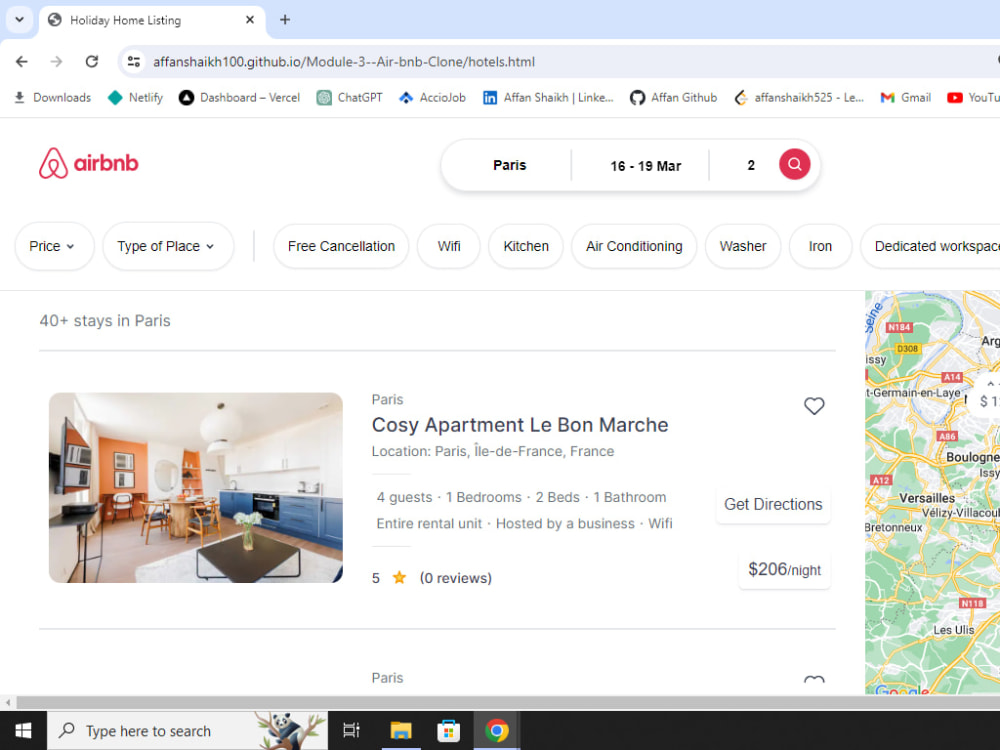Go back with browser back arrow
Viewport: 1000px width, 750px height.
click(22, 61)
